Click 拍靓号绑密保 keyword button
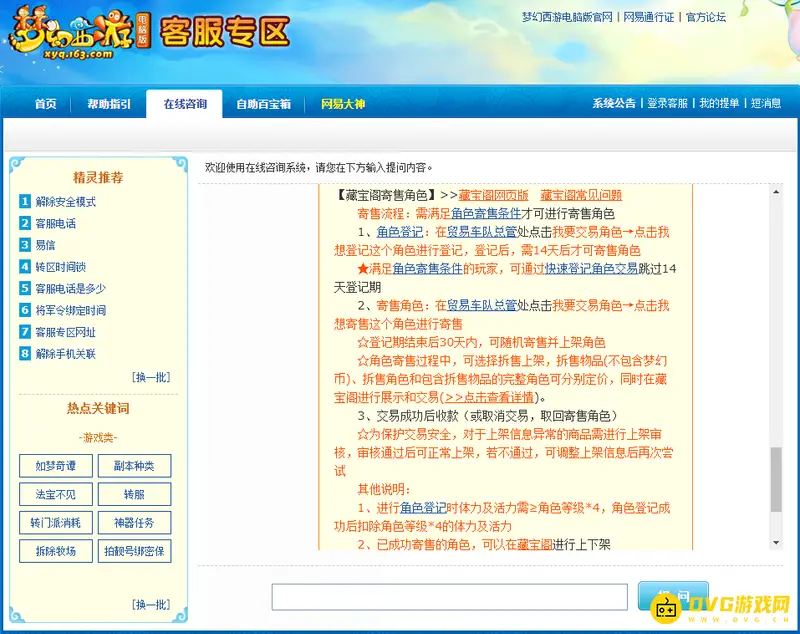The height and width of the screenshot is (634, 800). (134, 551)
